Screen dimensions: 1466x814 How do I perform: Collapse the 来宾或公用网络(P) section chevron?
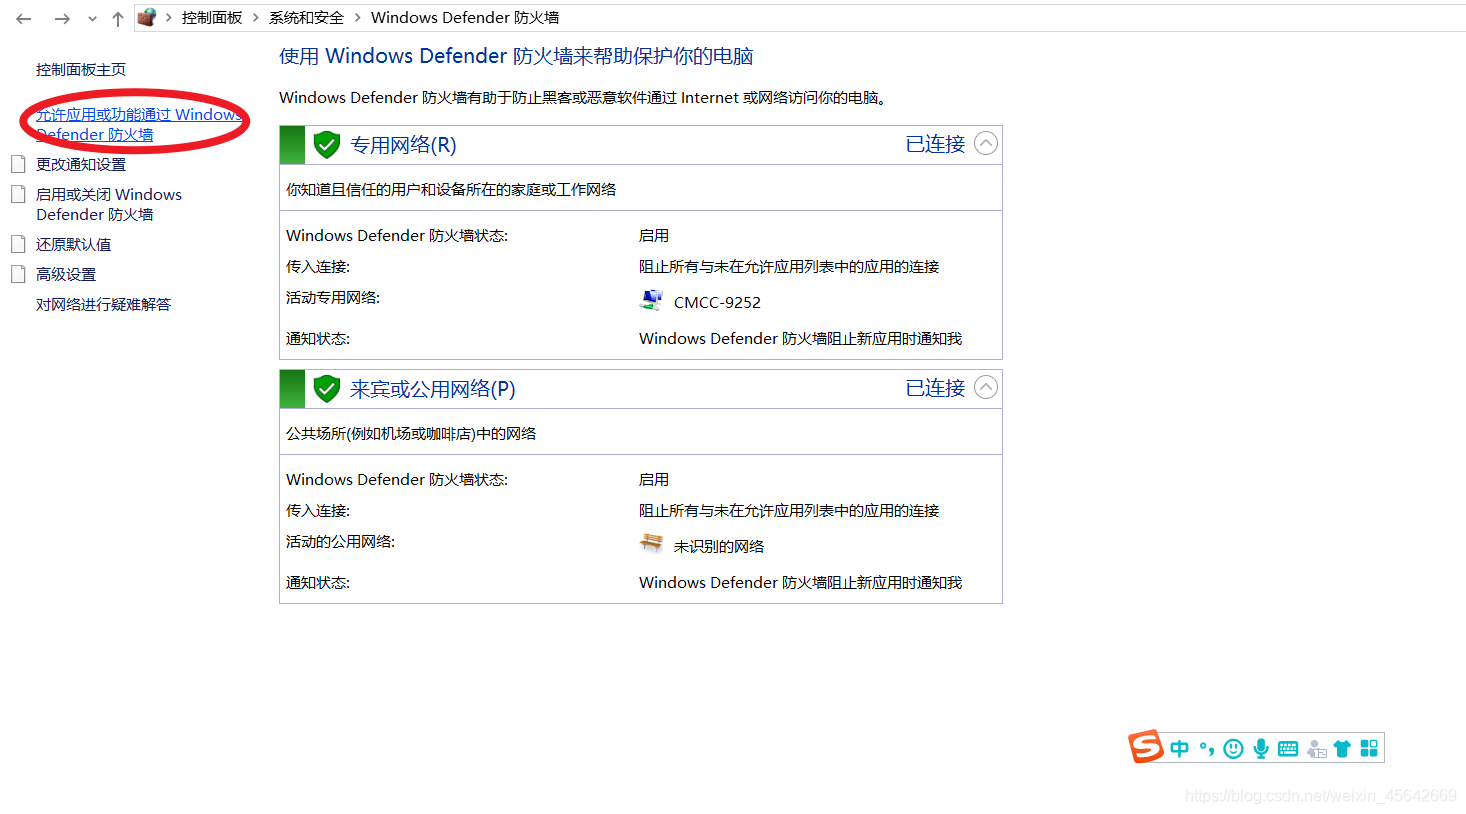986,388
